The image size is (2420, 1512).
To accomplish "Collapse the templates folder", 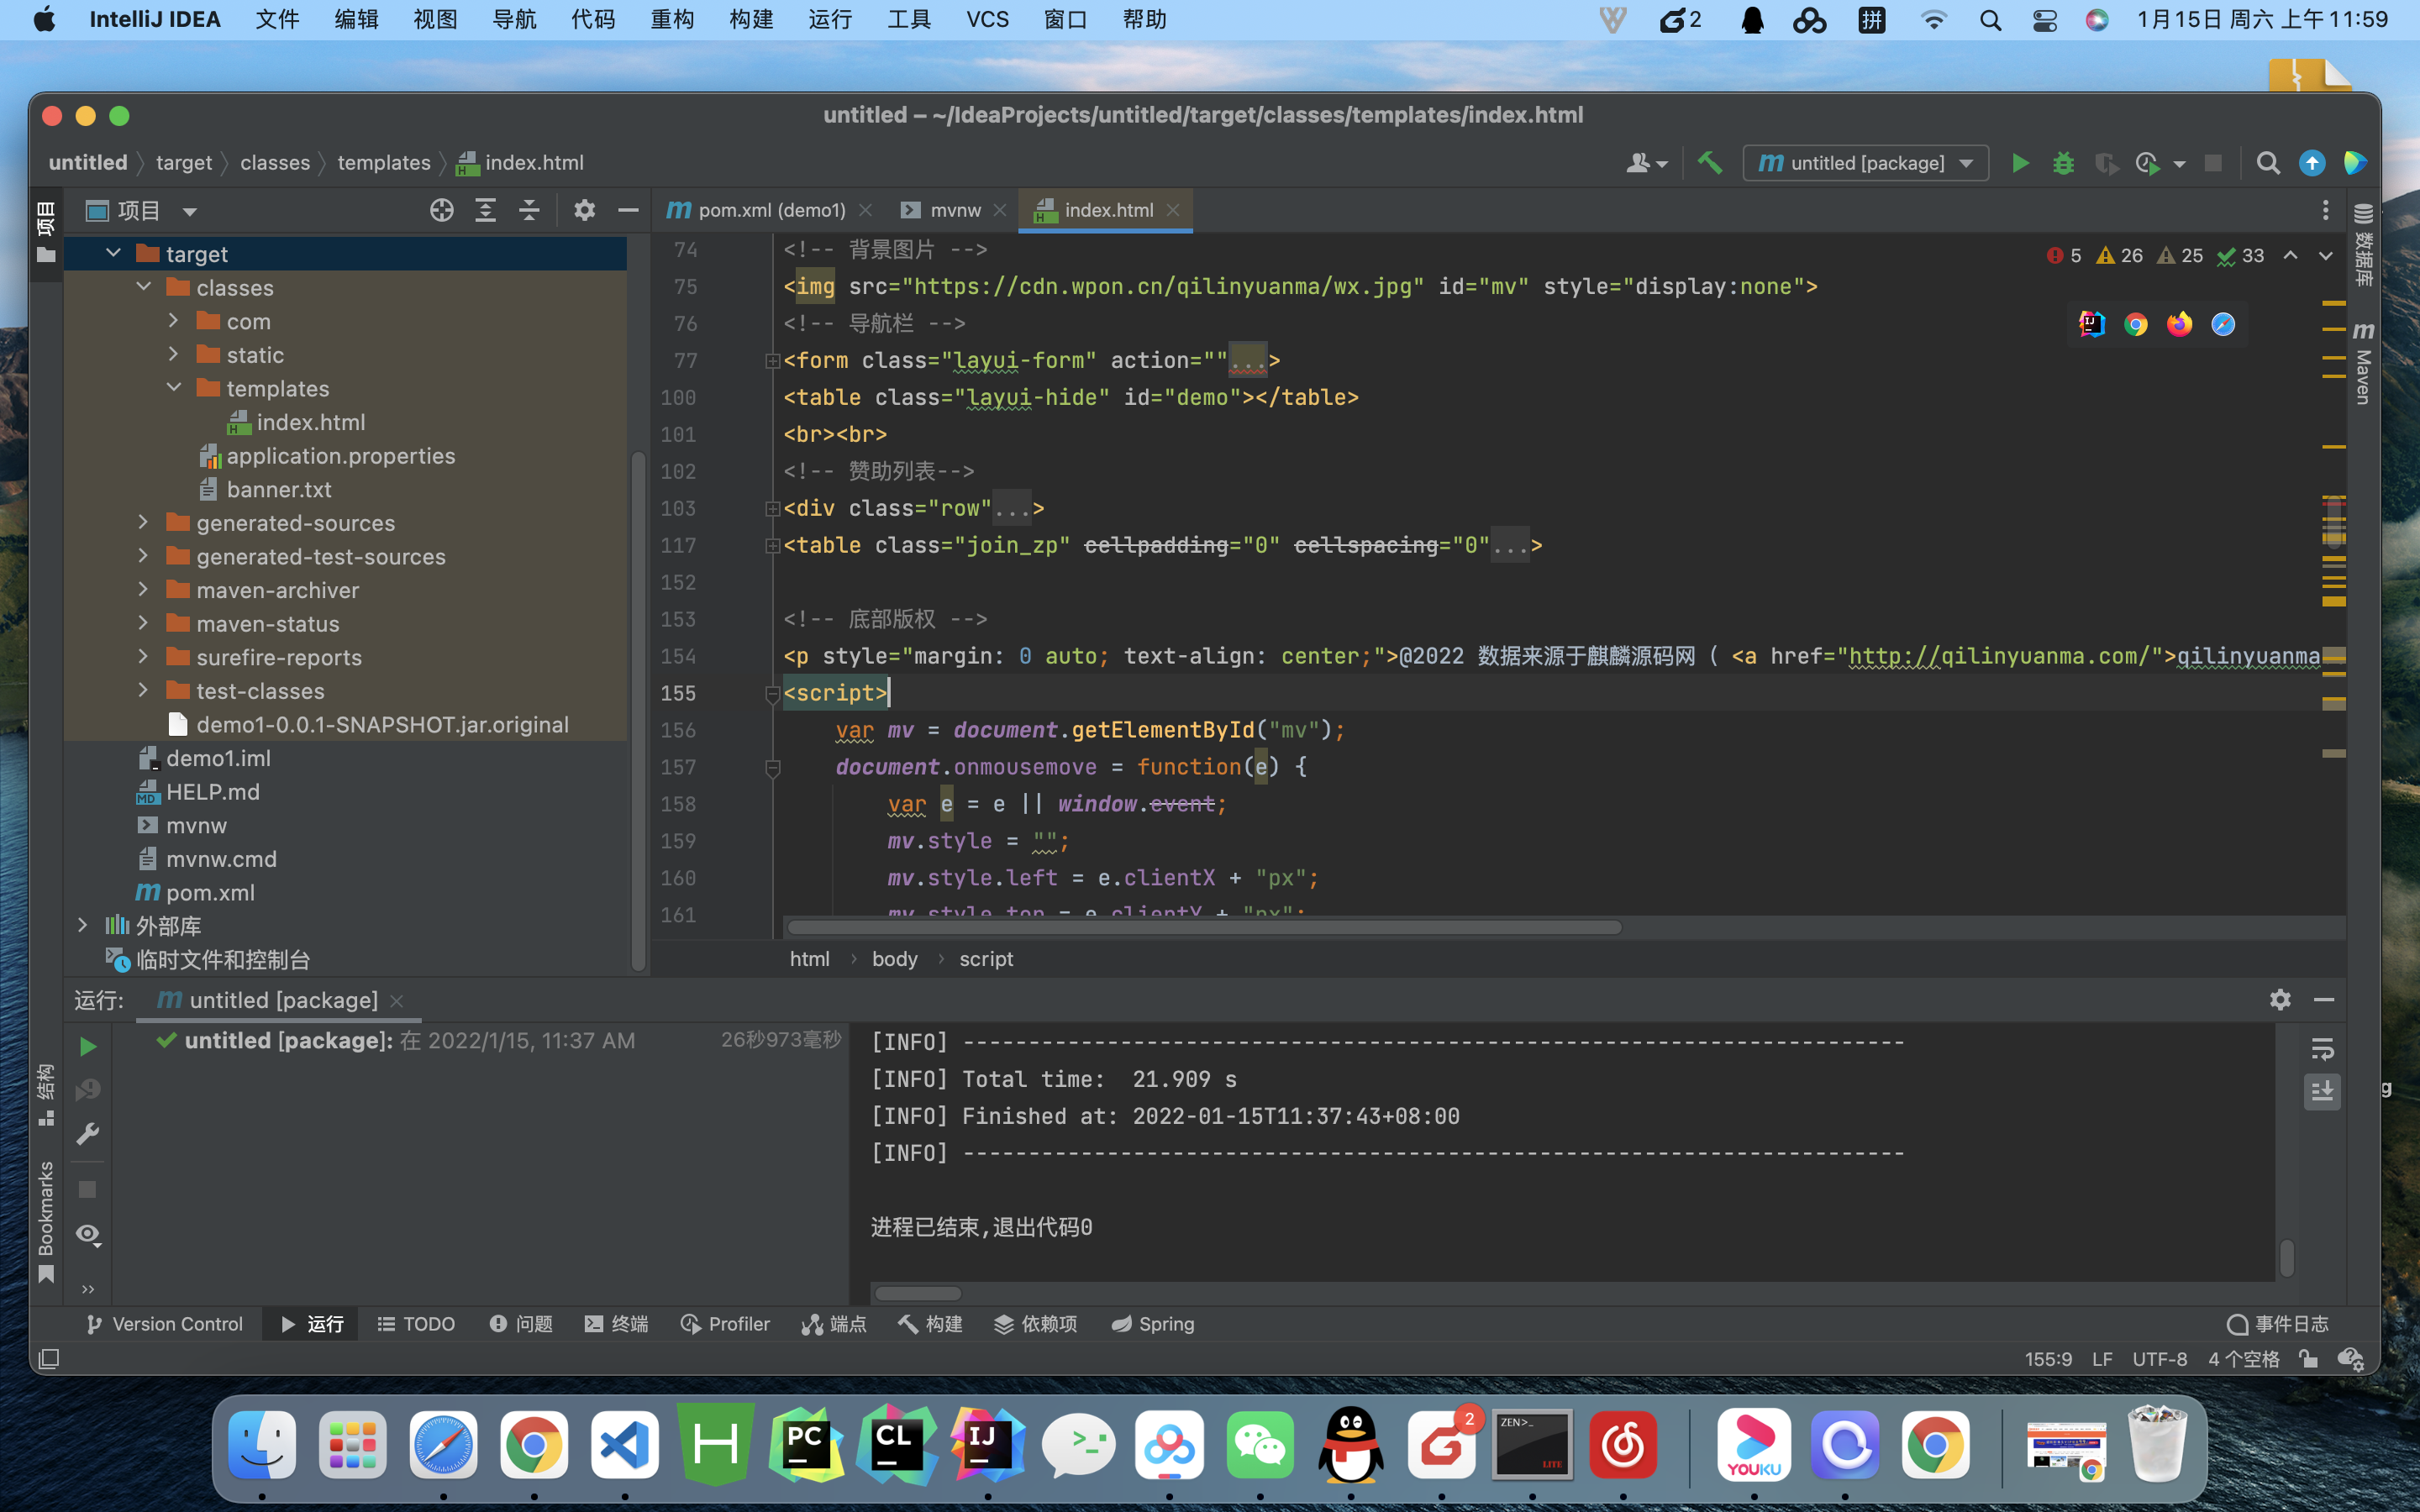I will 174,388.
